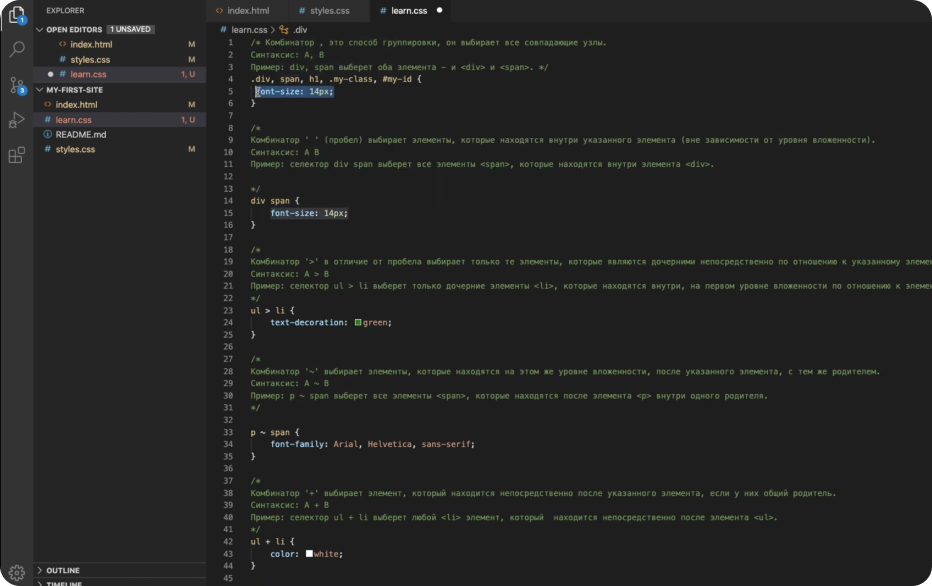Screen dimensions: 932x586
Task: Open the Extensions view
Action: [x=17, y=155]
